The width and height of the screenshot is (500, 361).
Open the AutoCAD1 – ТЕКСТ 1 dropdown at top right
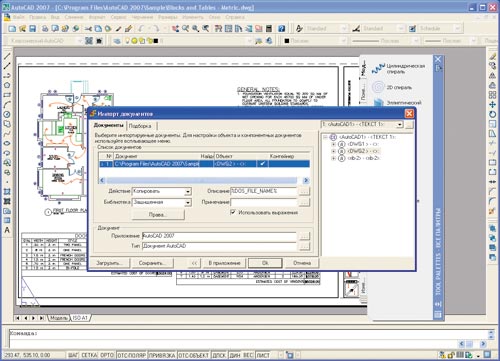(399, 125)
